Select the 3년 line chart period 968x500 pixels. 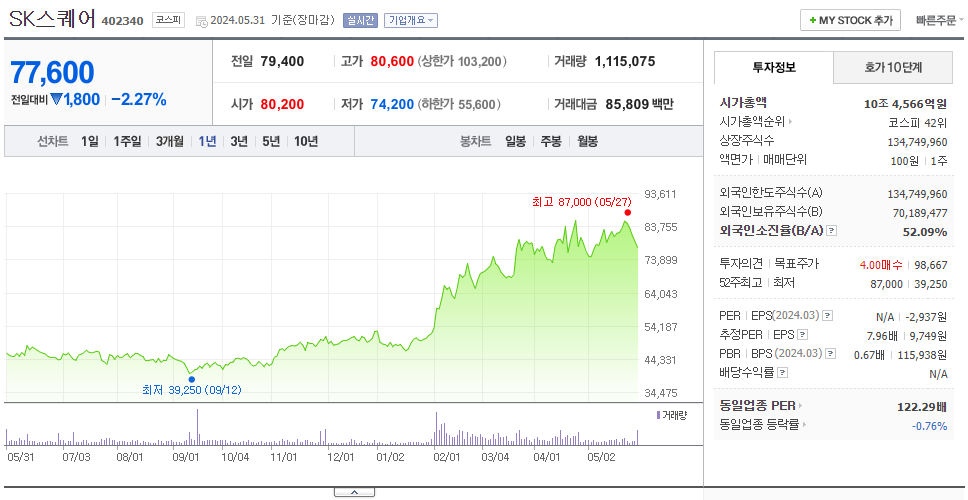(x=239, y=141)
